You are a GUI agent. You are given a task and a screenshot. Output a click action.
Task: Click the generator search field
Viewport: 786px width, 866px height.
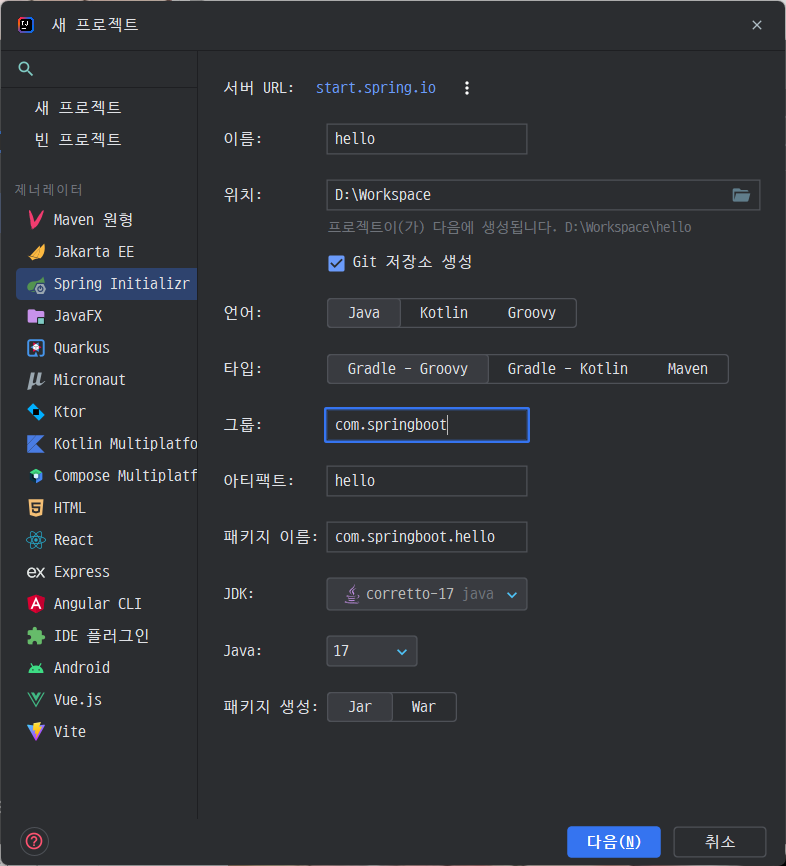(x=99, y=69)
